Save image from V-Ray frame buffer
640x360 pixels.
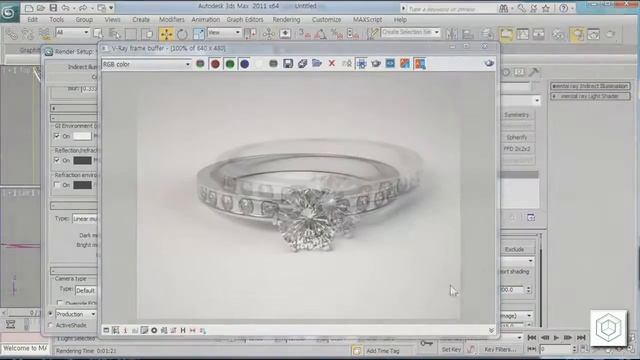pos(288,64)
